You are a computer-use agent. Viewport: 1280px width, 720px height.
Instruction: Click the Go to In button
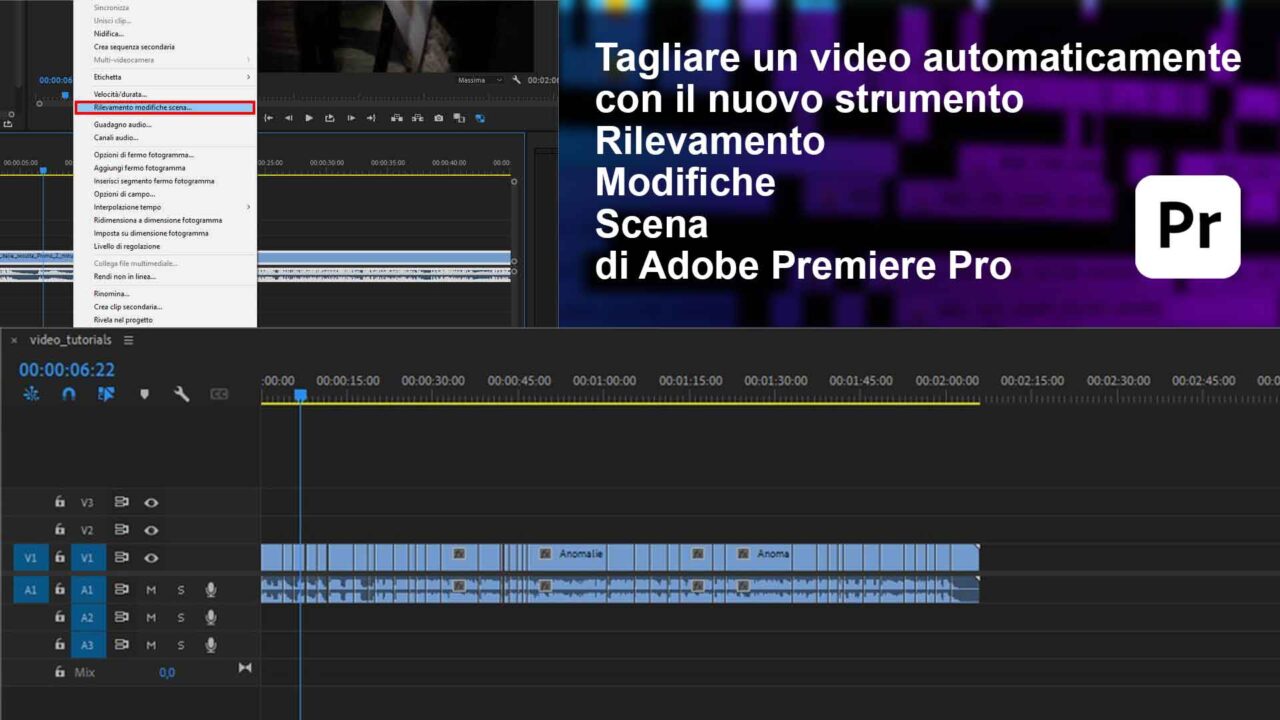click(x=268, y=117)
